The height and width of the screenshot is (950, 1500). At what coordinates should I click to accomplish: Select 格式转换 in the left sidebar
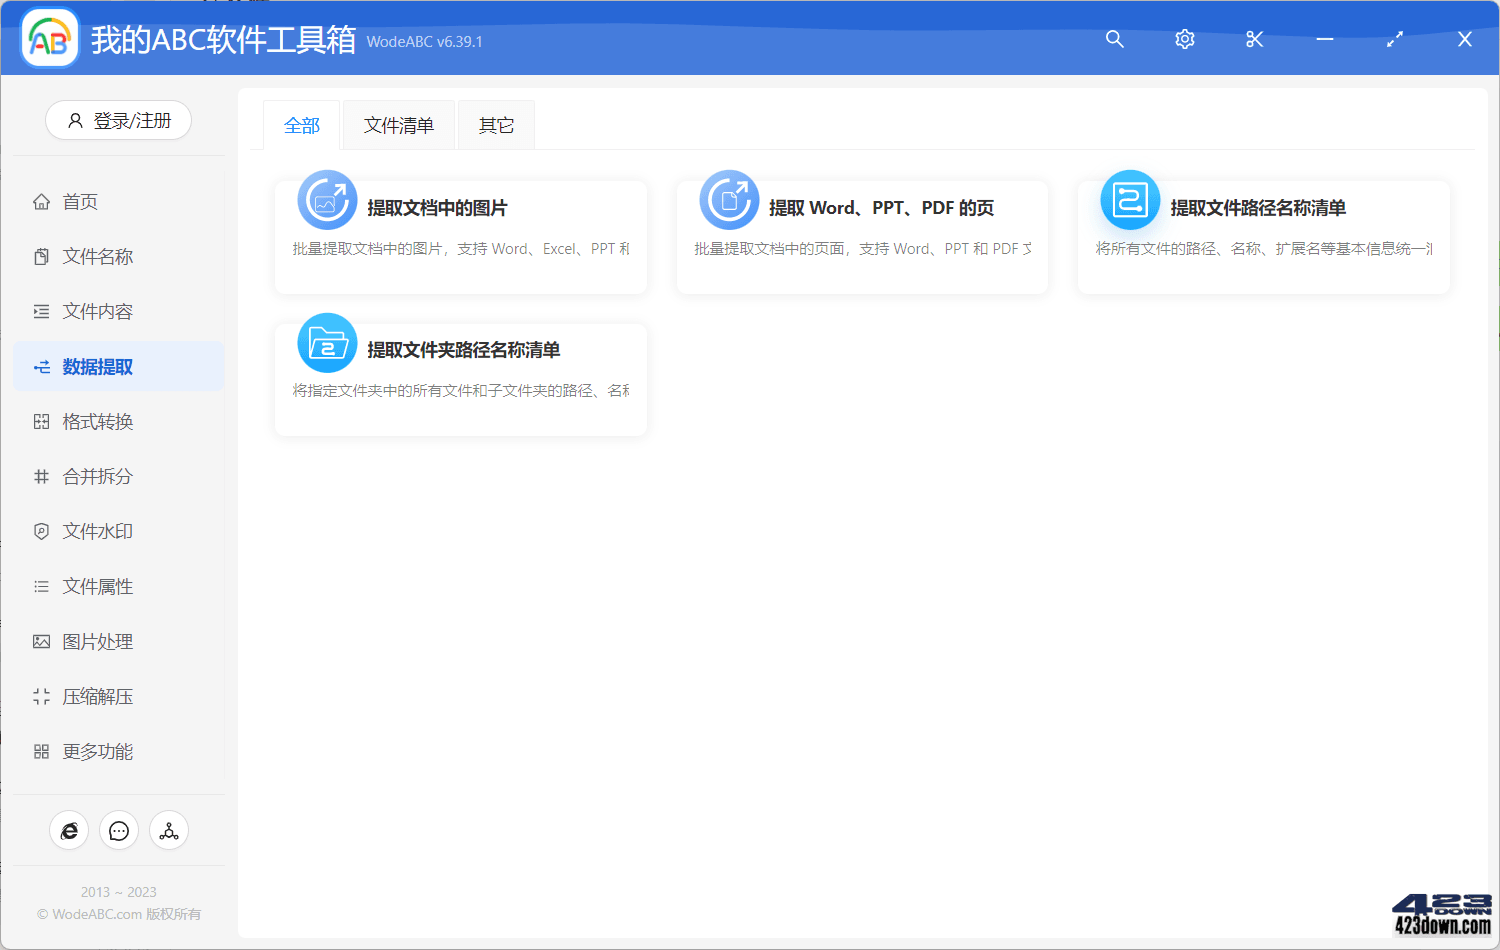pos(97,421)
